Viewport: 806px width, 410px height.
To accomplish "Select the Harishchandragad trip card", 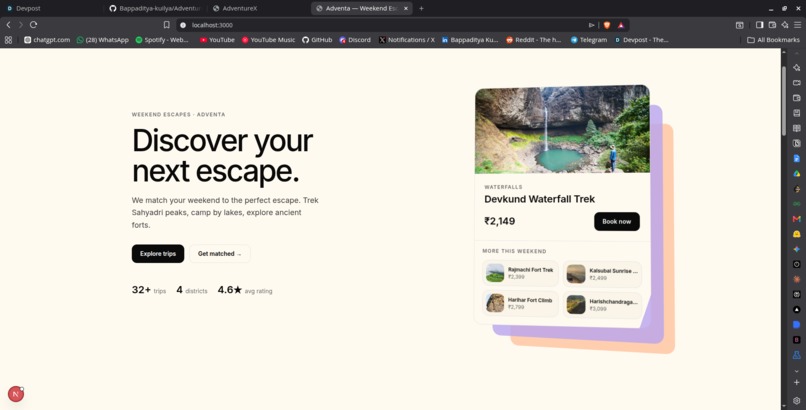I will (602, 305).
